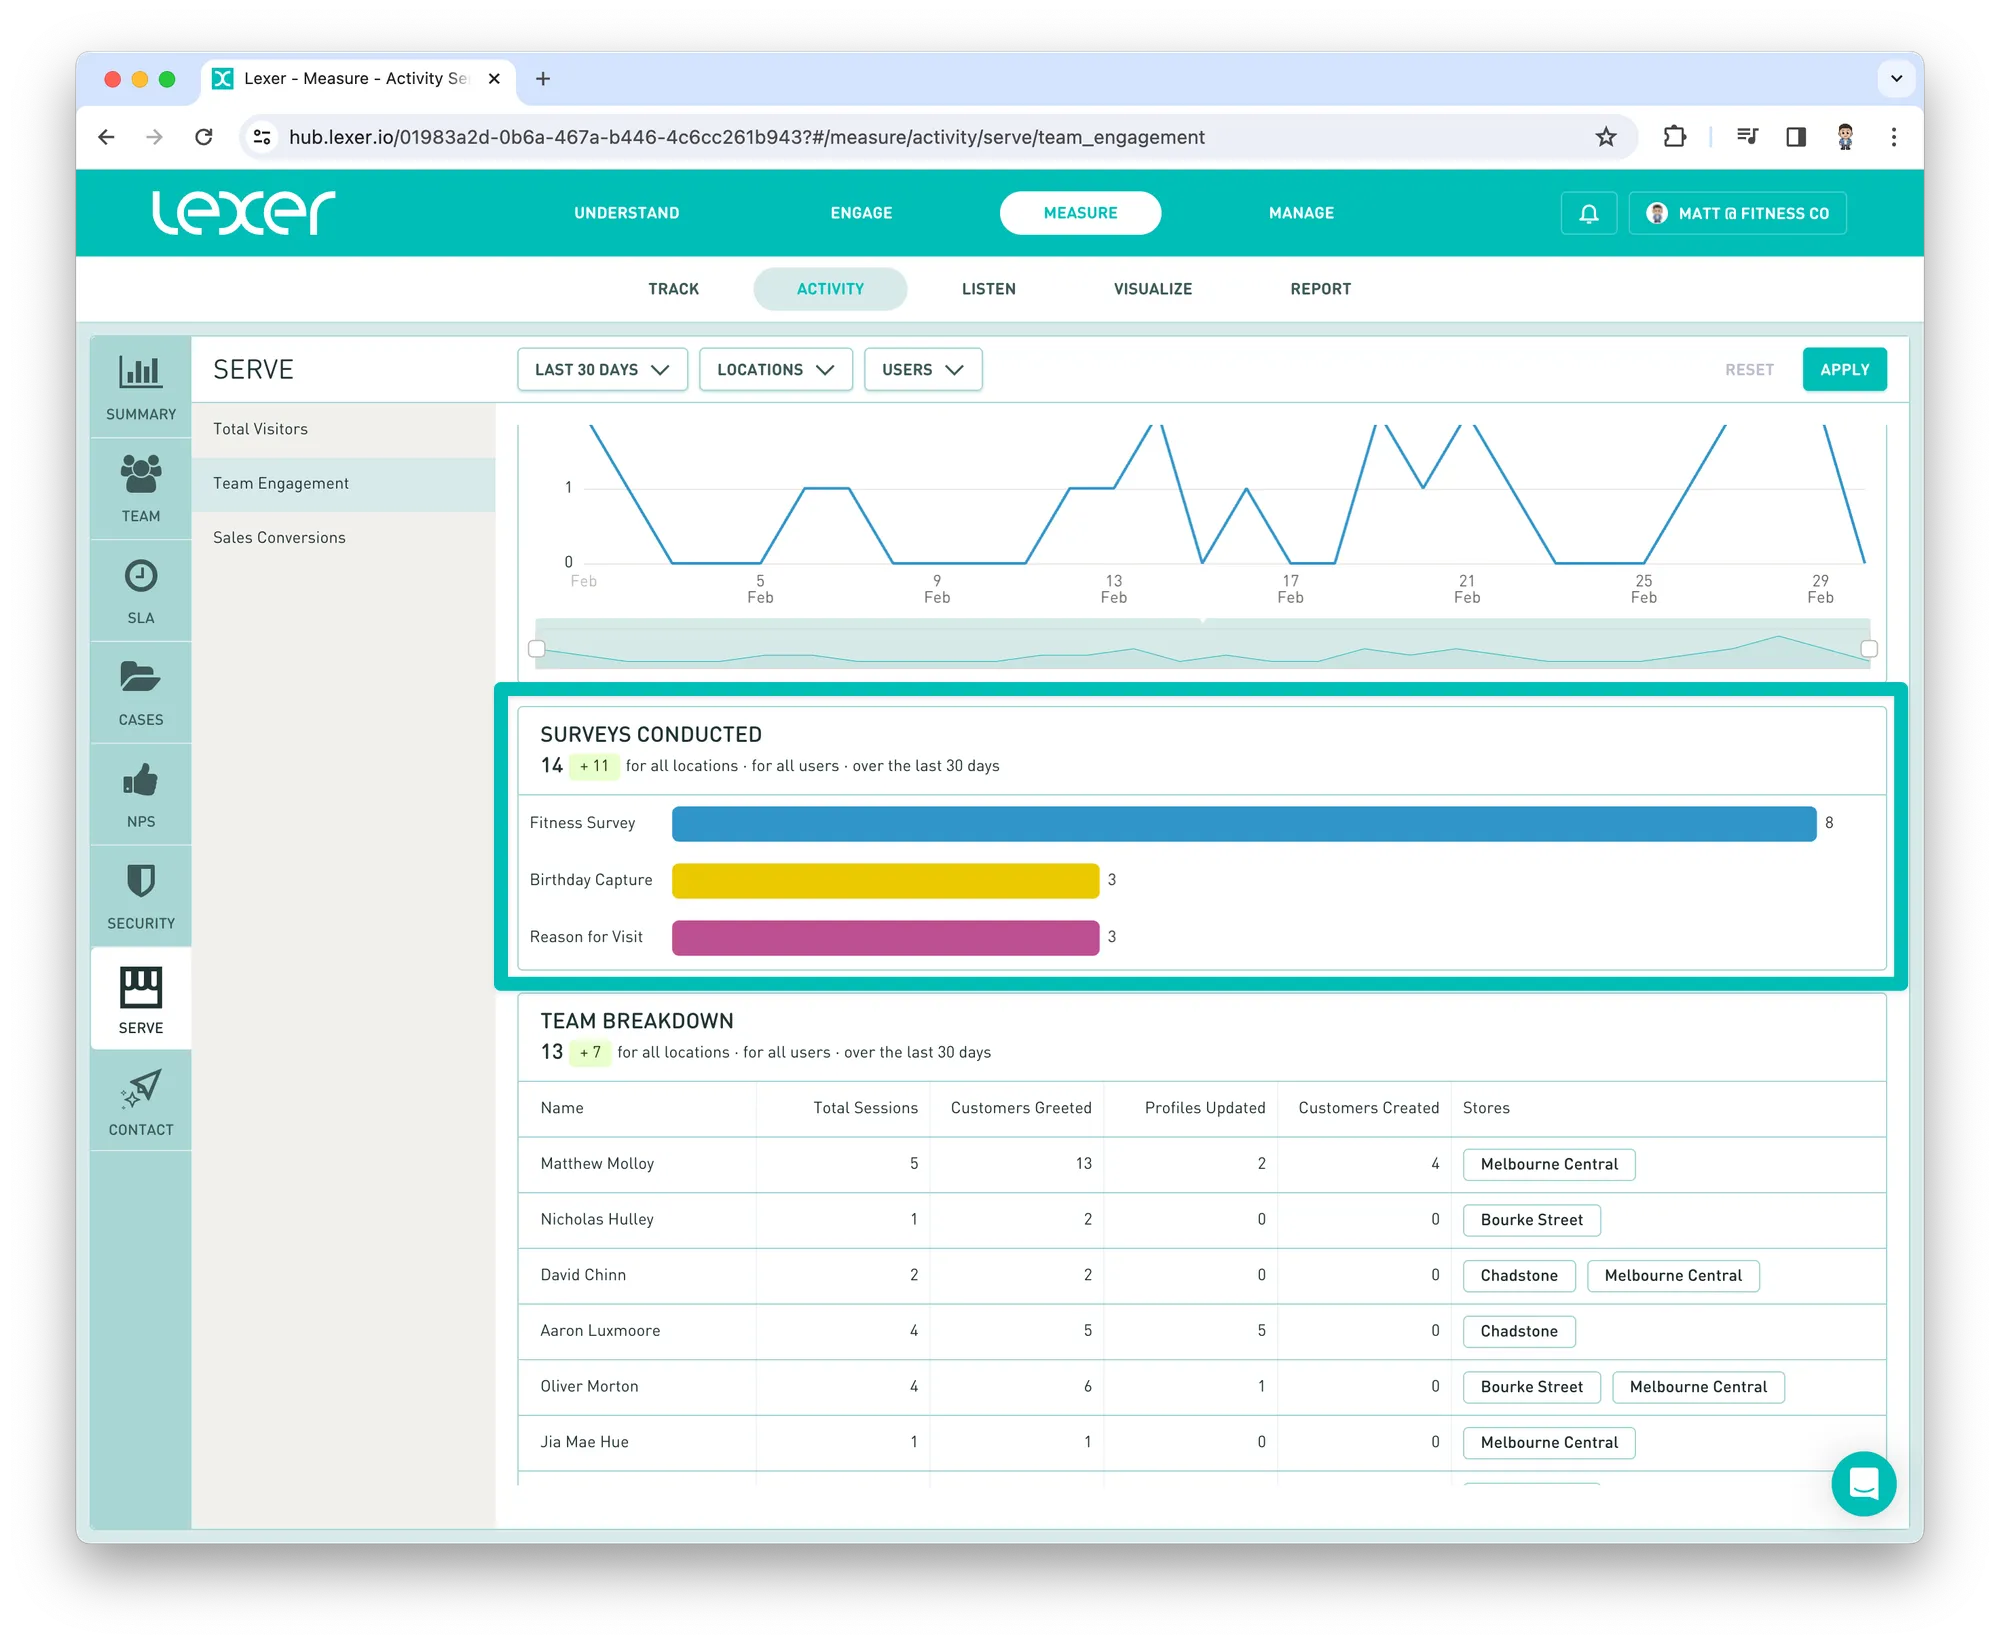This screenshot has height=1644, width=2000.
Task: Open the Team people icon
Action: pos(140,474)
